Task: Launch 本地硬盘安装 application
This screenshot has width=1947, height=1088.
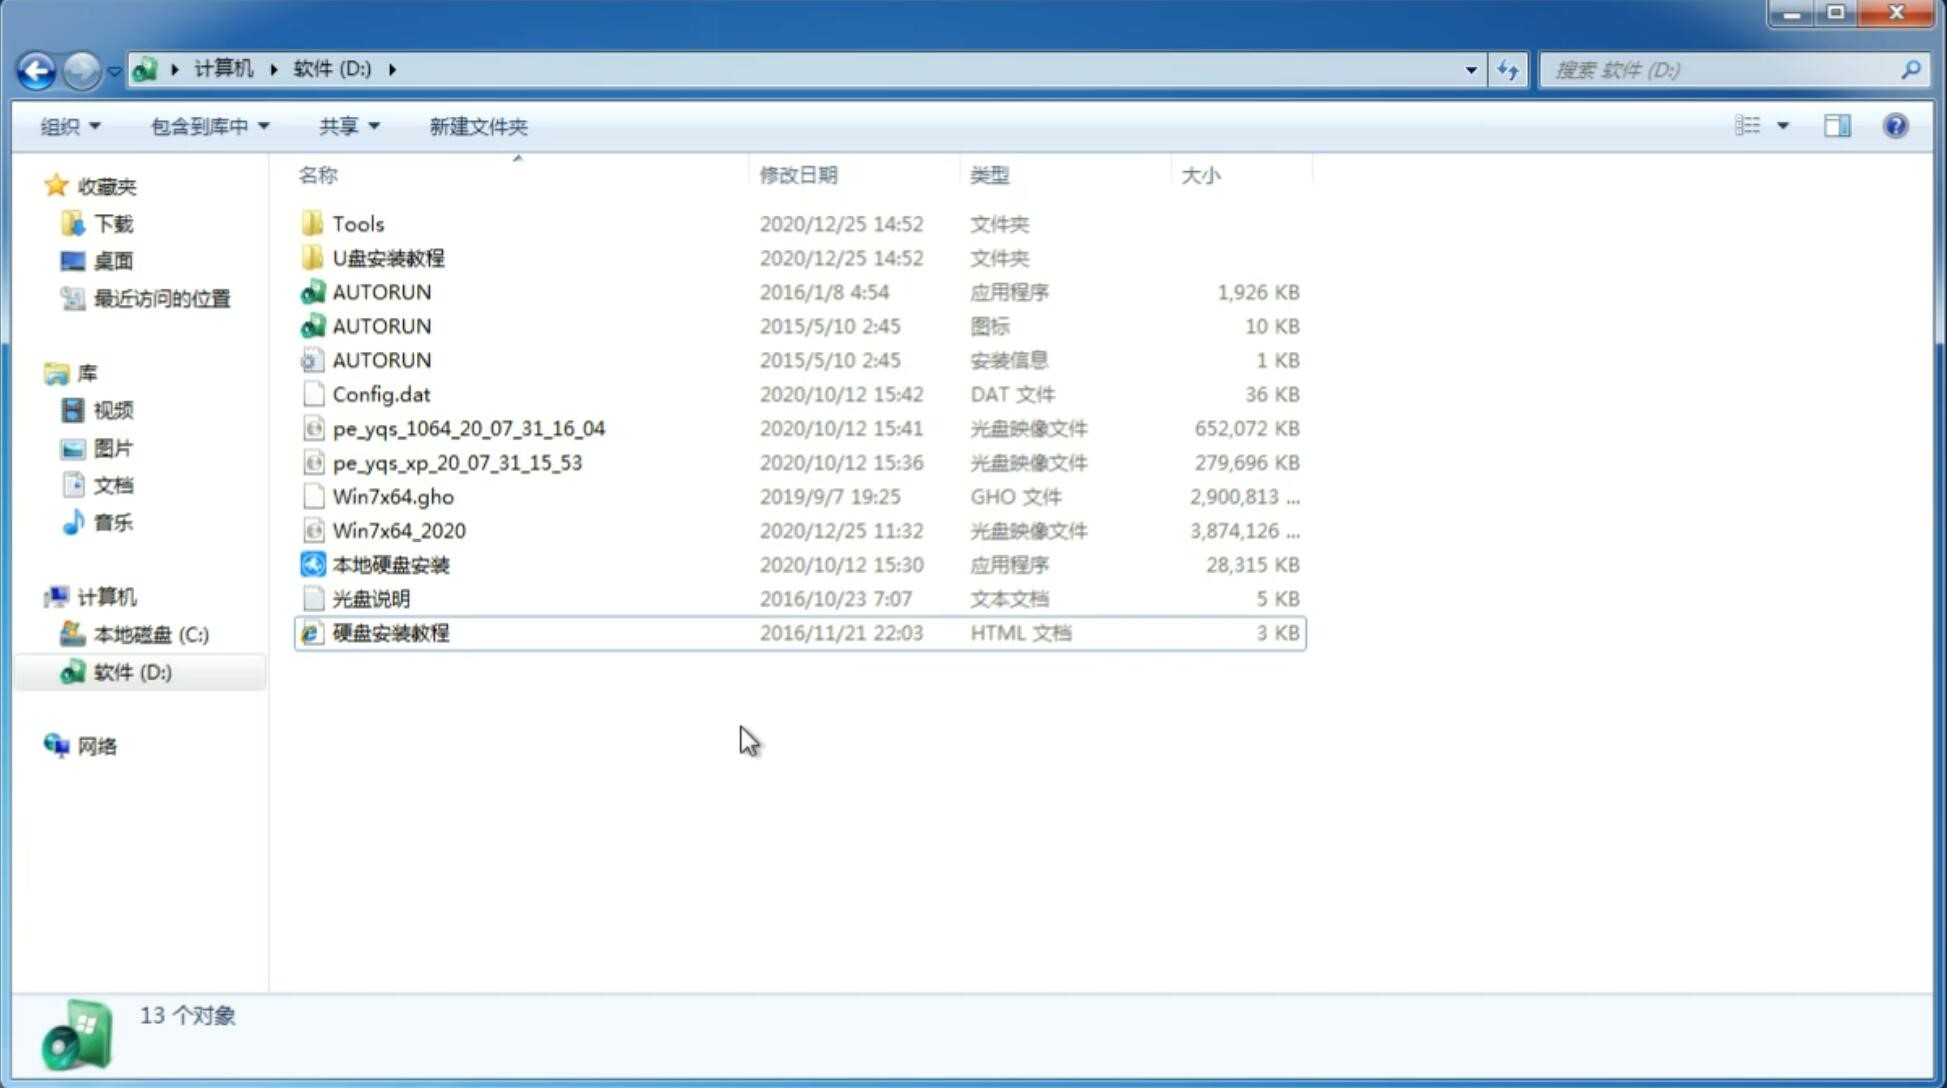Action: (x=390, y=564)
